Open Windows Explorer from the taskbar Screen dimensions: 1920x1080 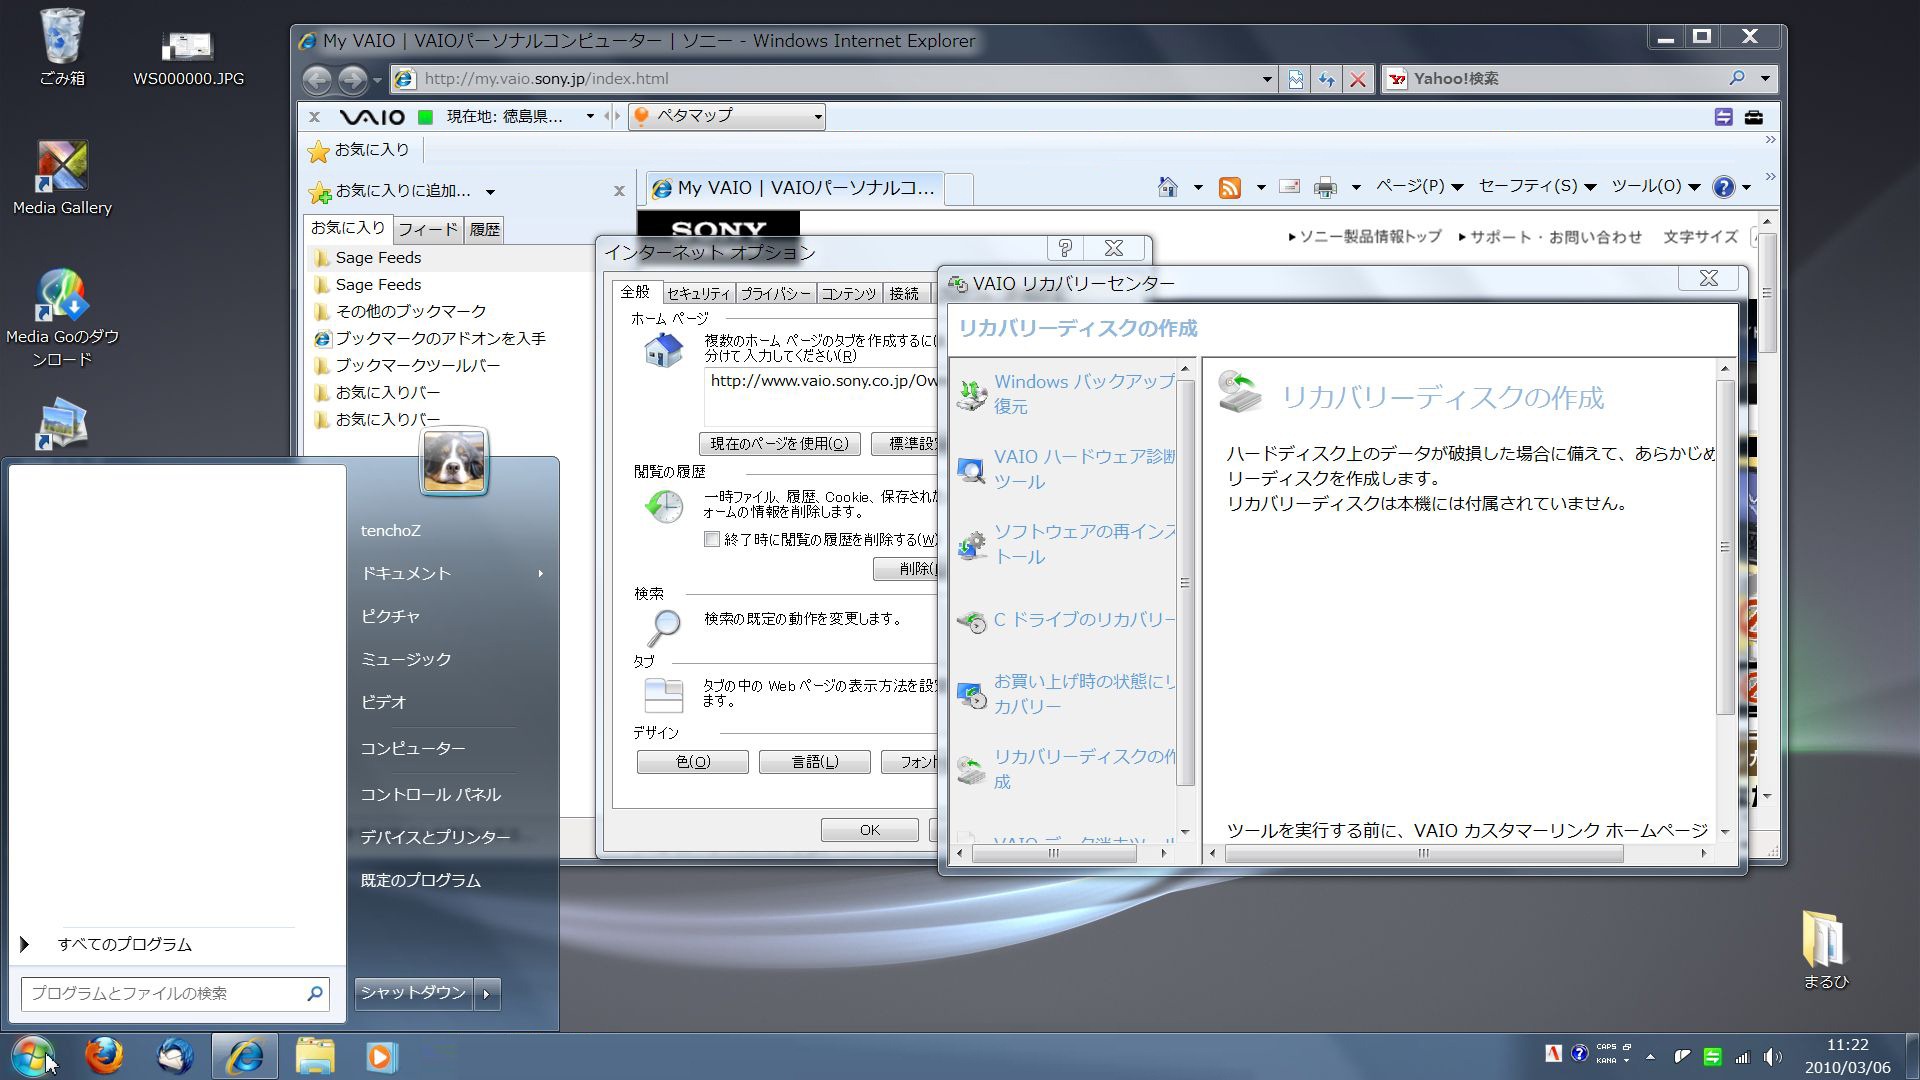[x=315, y=1056]
